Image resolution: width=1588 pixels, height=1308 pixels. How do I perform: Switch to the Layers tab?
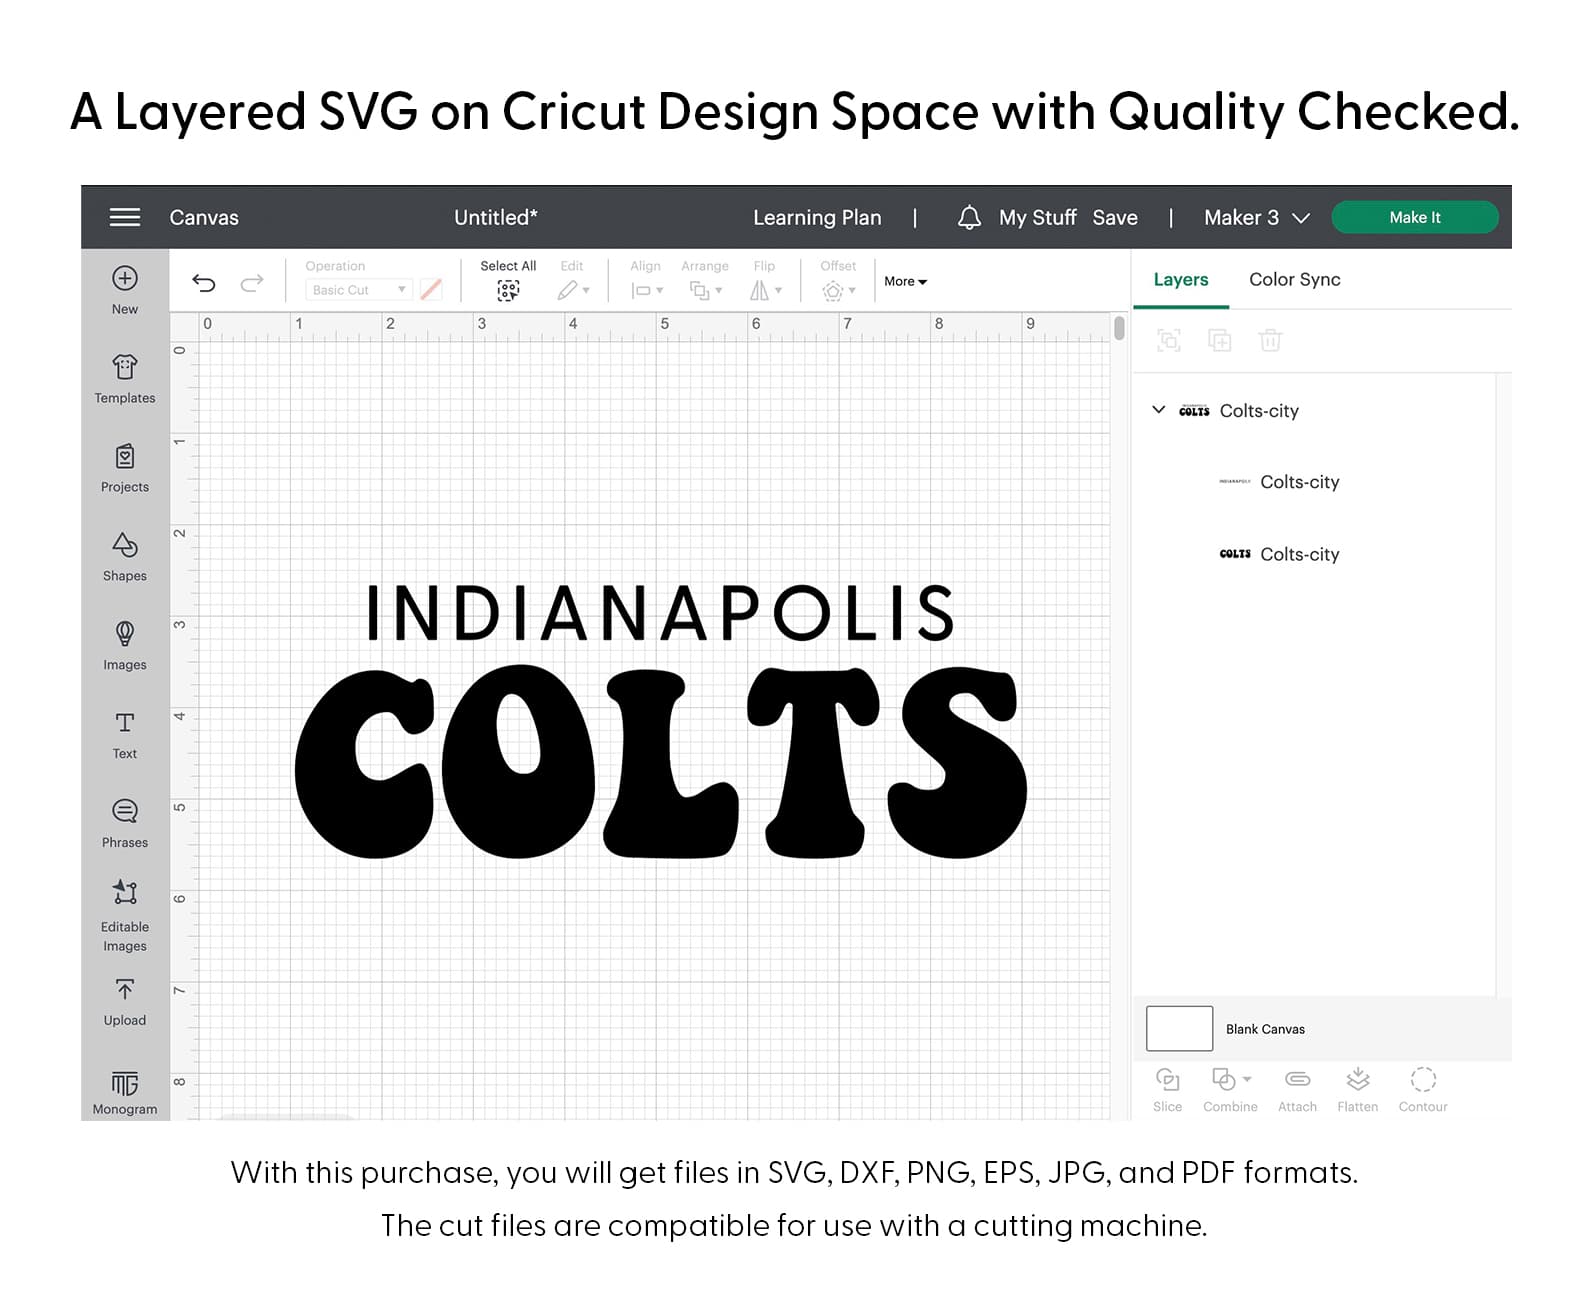[1181, 280]
